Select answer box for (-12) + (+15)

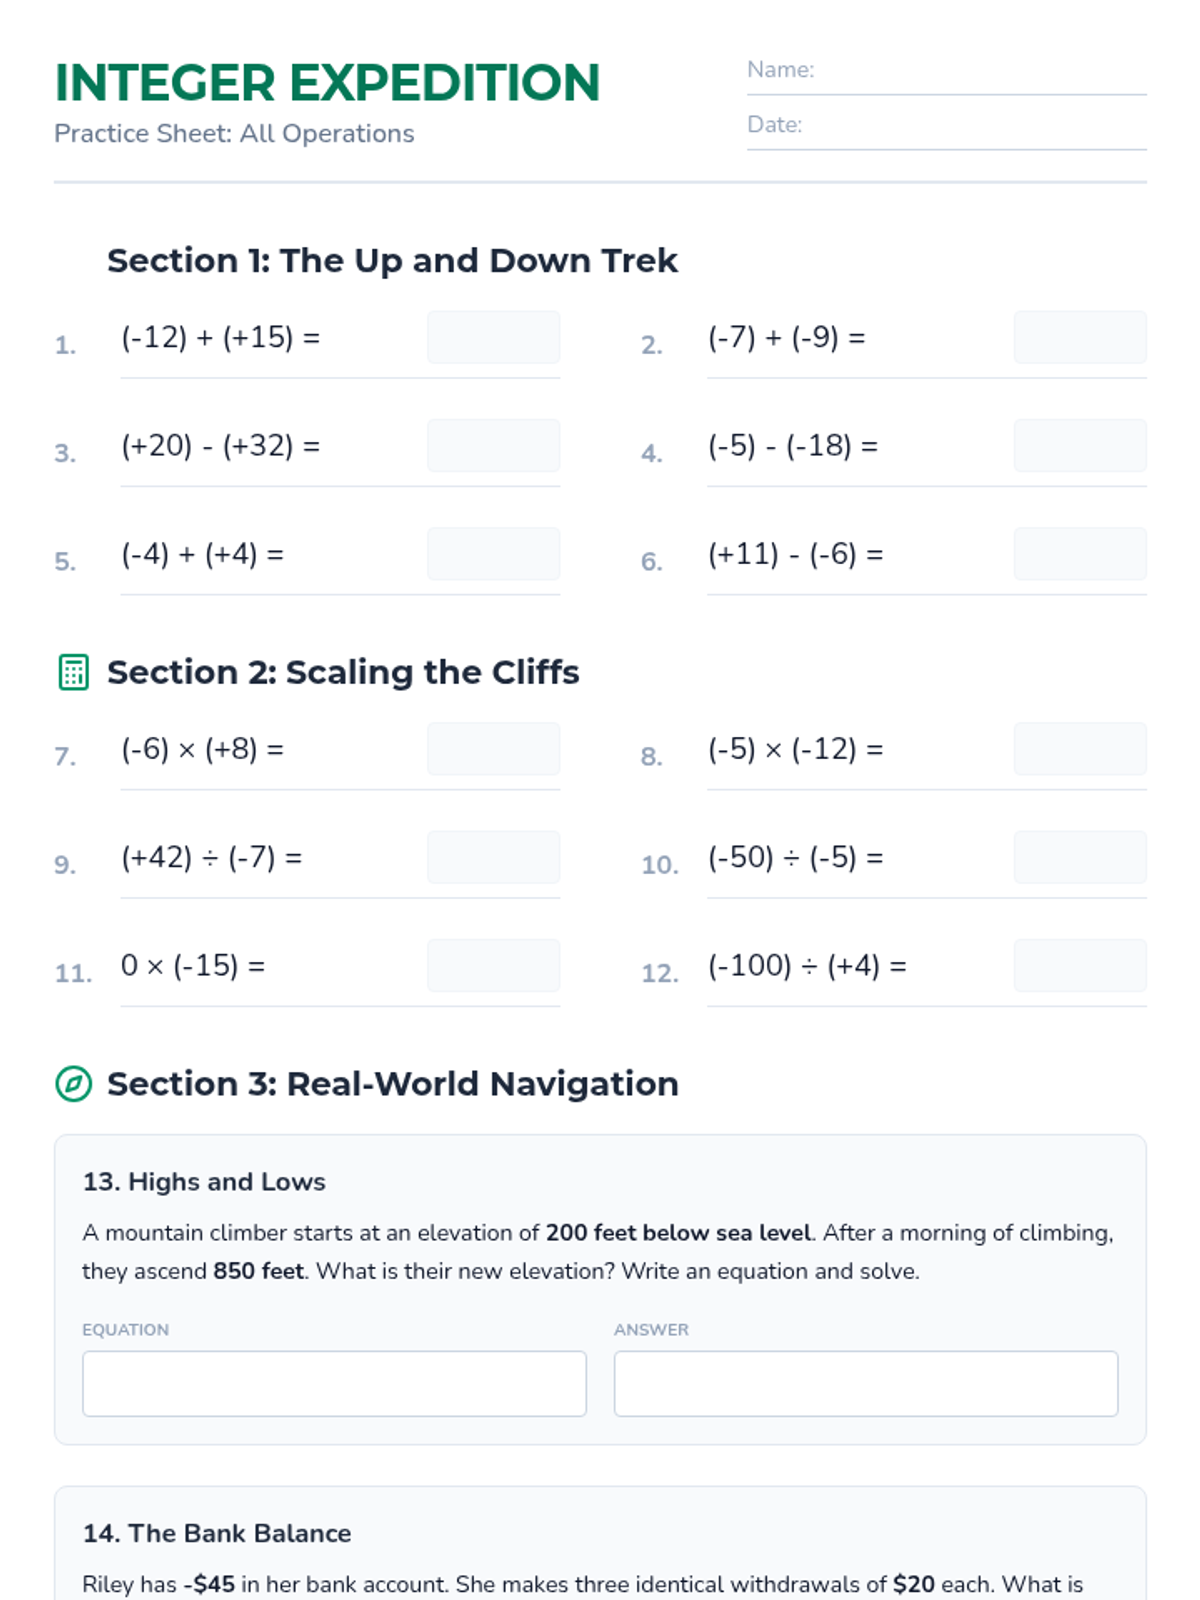(493, 337)
